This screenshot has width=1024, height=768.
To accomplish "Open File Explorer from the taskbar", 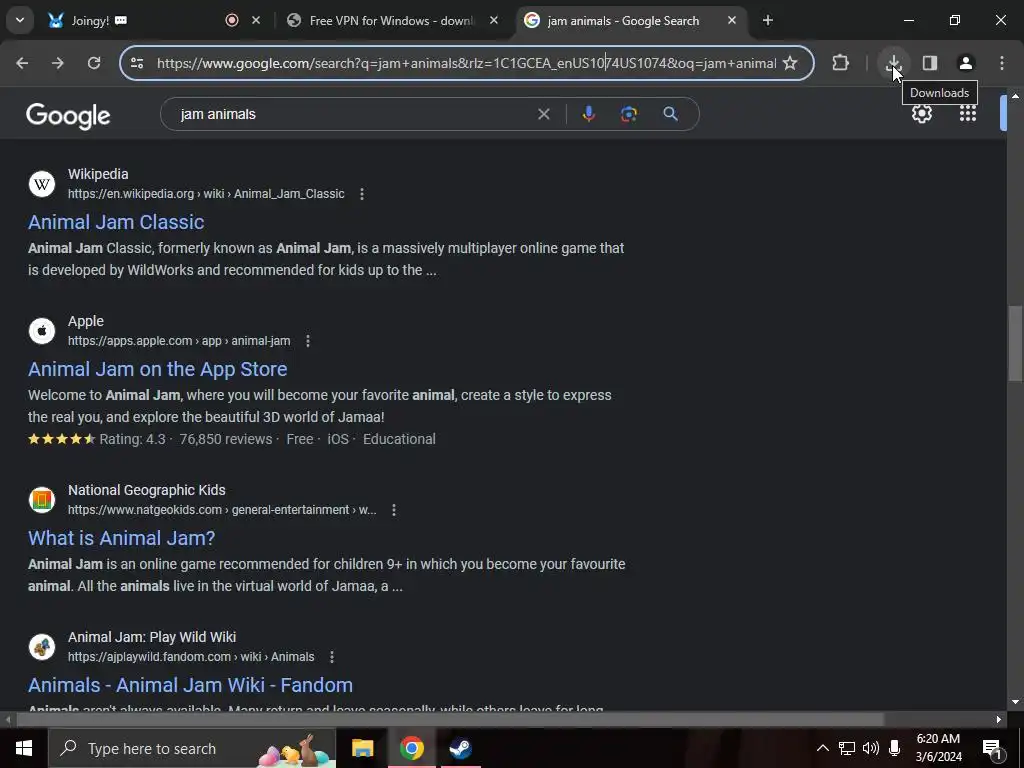I will click(x=362, y=748).
